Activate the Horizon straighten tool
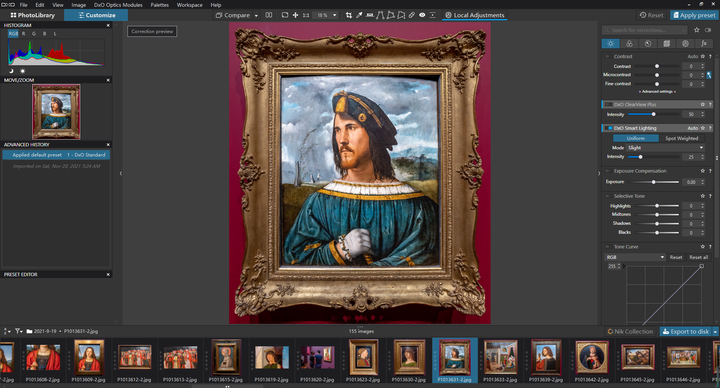The image size is (720, 388). 370,15
